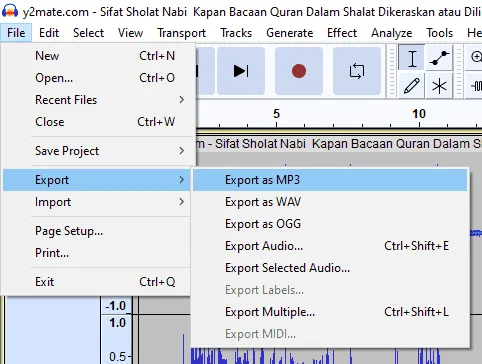Expand the Import submenu

point(97,202)
